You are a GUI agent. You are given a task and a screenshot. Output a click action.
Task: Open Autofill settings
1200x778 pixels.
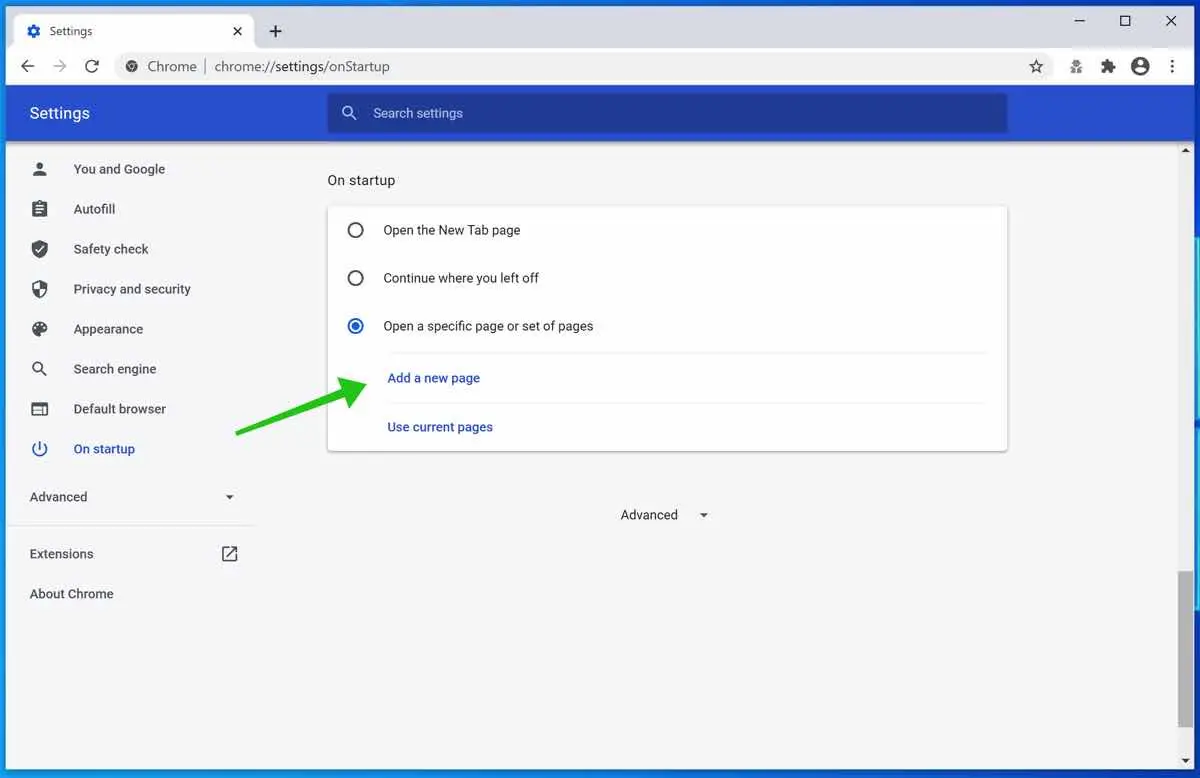[x=94, y=209]
